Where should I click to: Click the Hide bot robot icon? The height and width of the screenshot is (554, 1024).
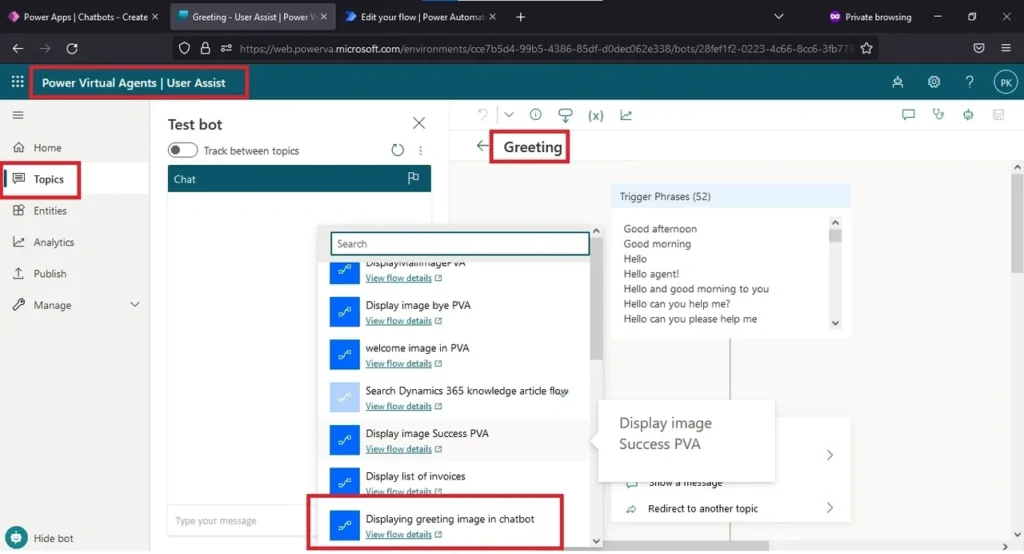(x=16, y=538)
